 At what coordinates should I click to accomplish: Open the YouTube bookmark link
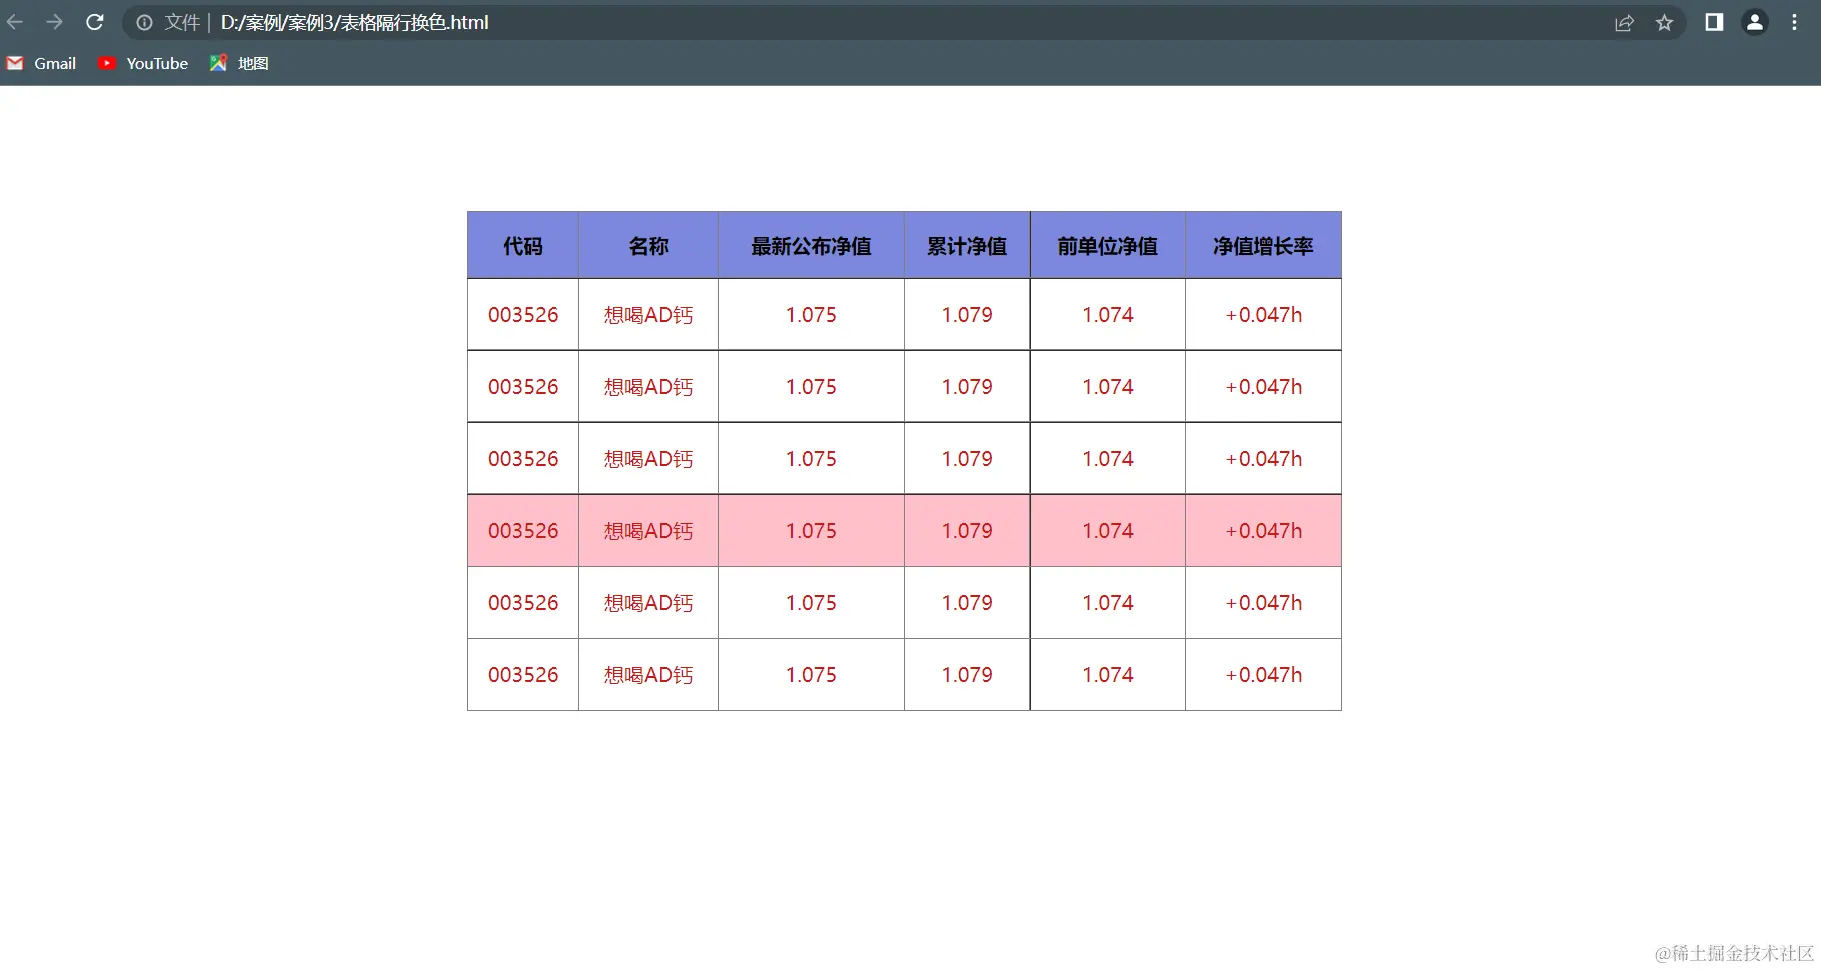tap(157, 63)
